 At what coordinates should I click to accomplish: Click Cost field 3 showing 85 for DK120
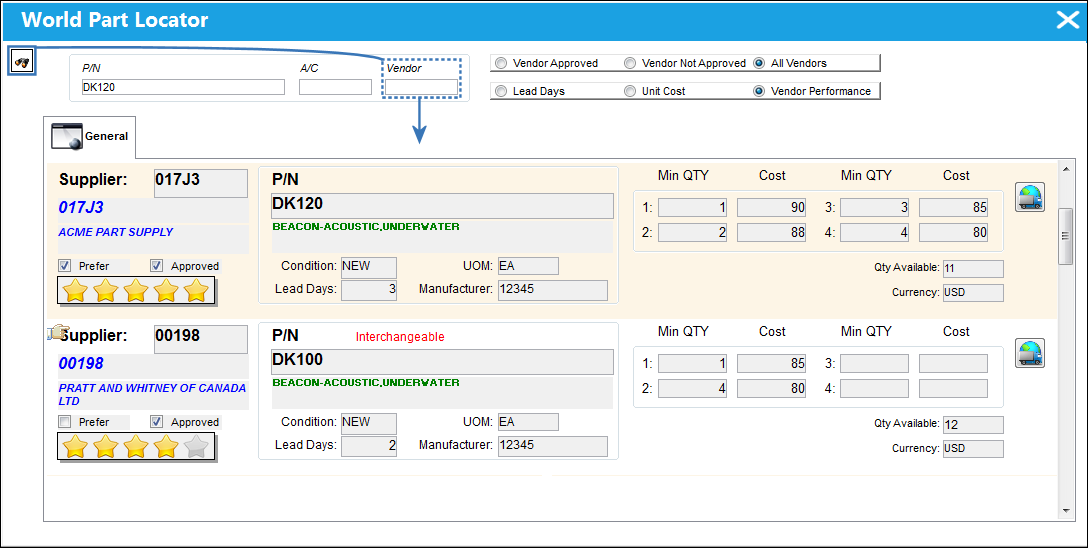[x=953, y=207]
